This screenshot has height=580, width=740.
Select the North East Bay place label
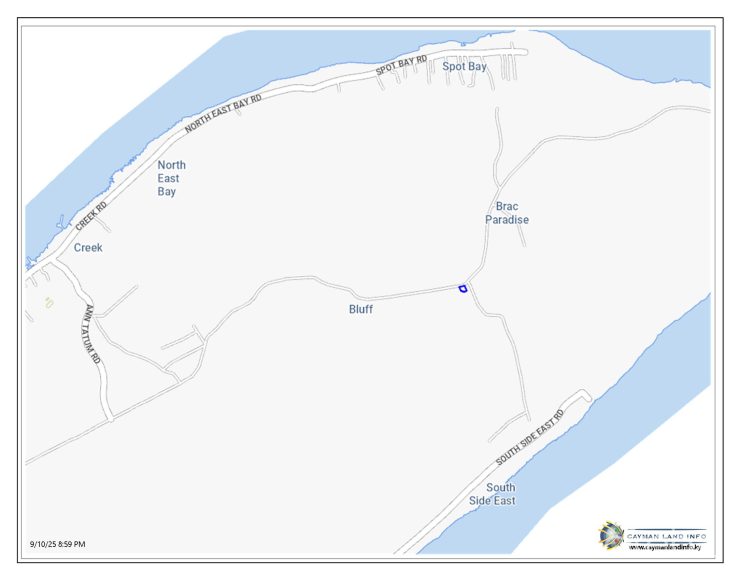171,178
